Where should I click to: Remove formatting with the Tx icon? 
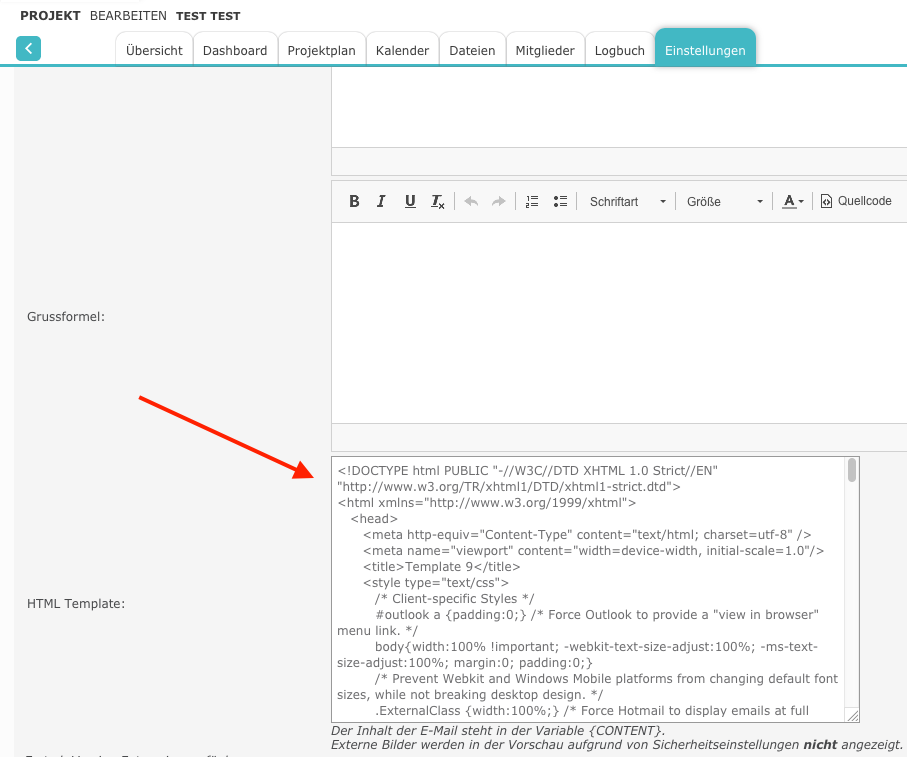tap(438, 201)
